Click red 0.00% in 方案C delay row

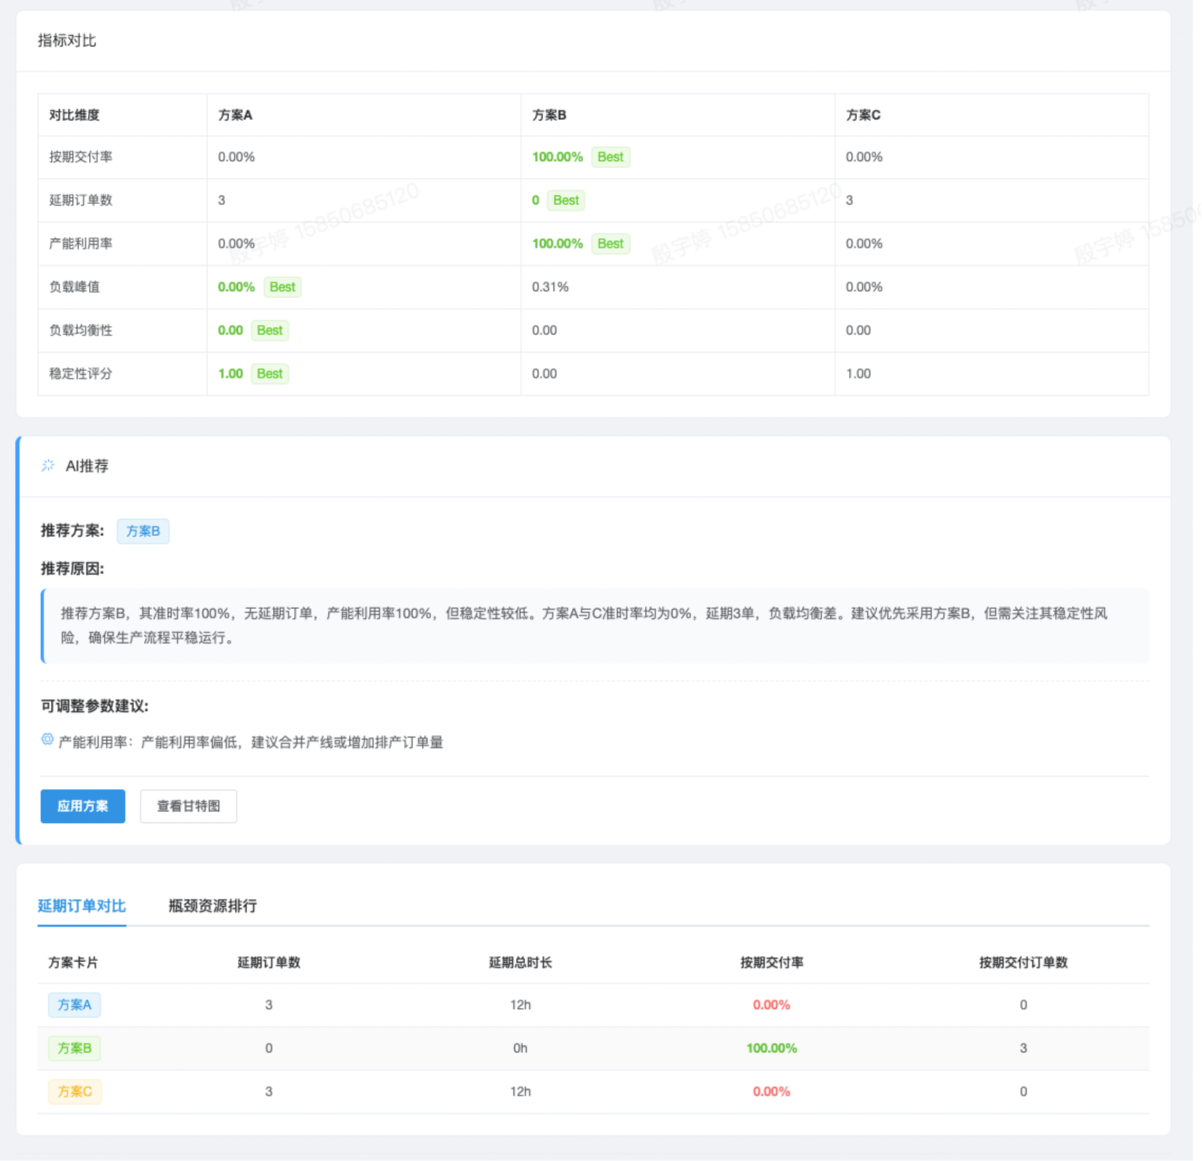point(772,1091)
